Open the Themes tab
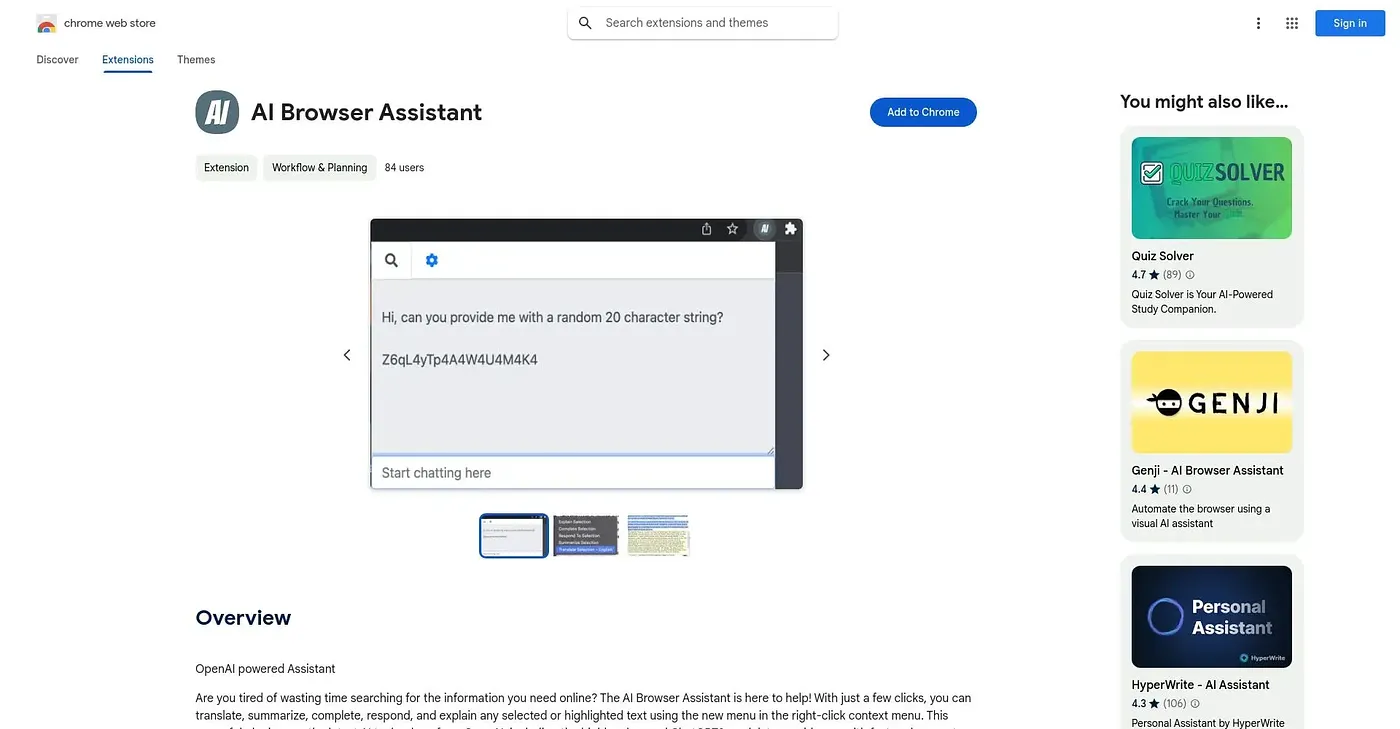Viewport: 1400px width, 729px height. point(196,60)
